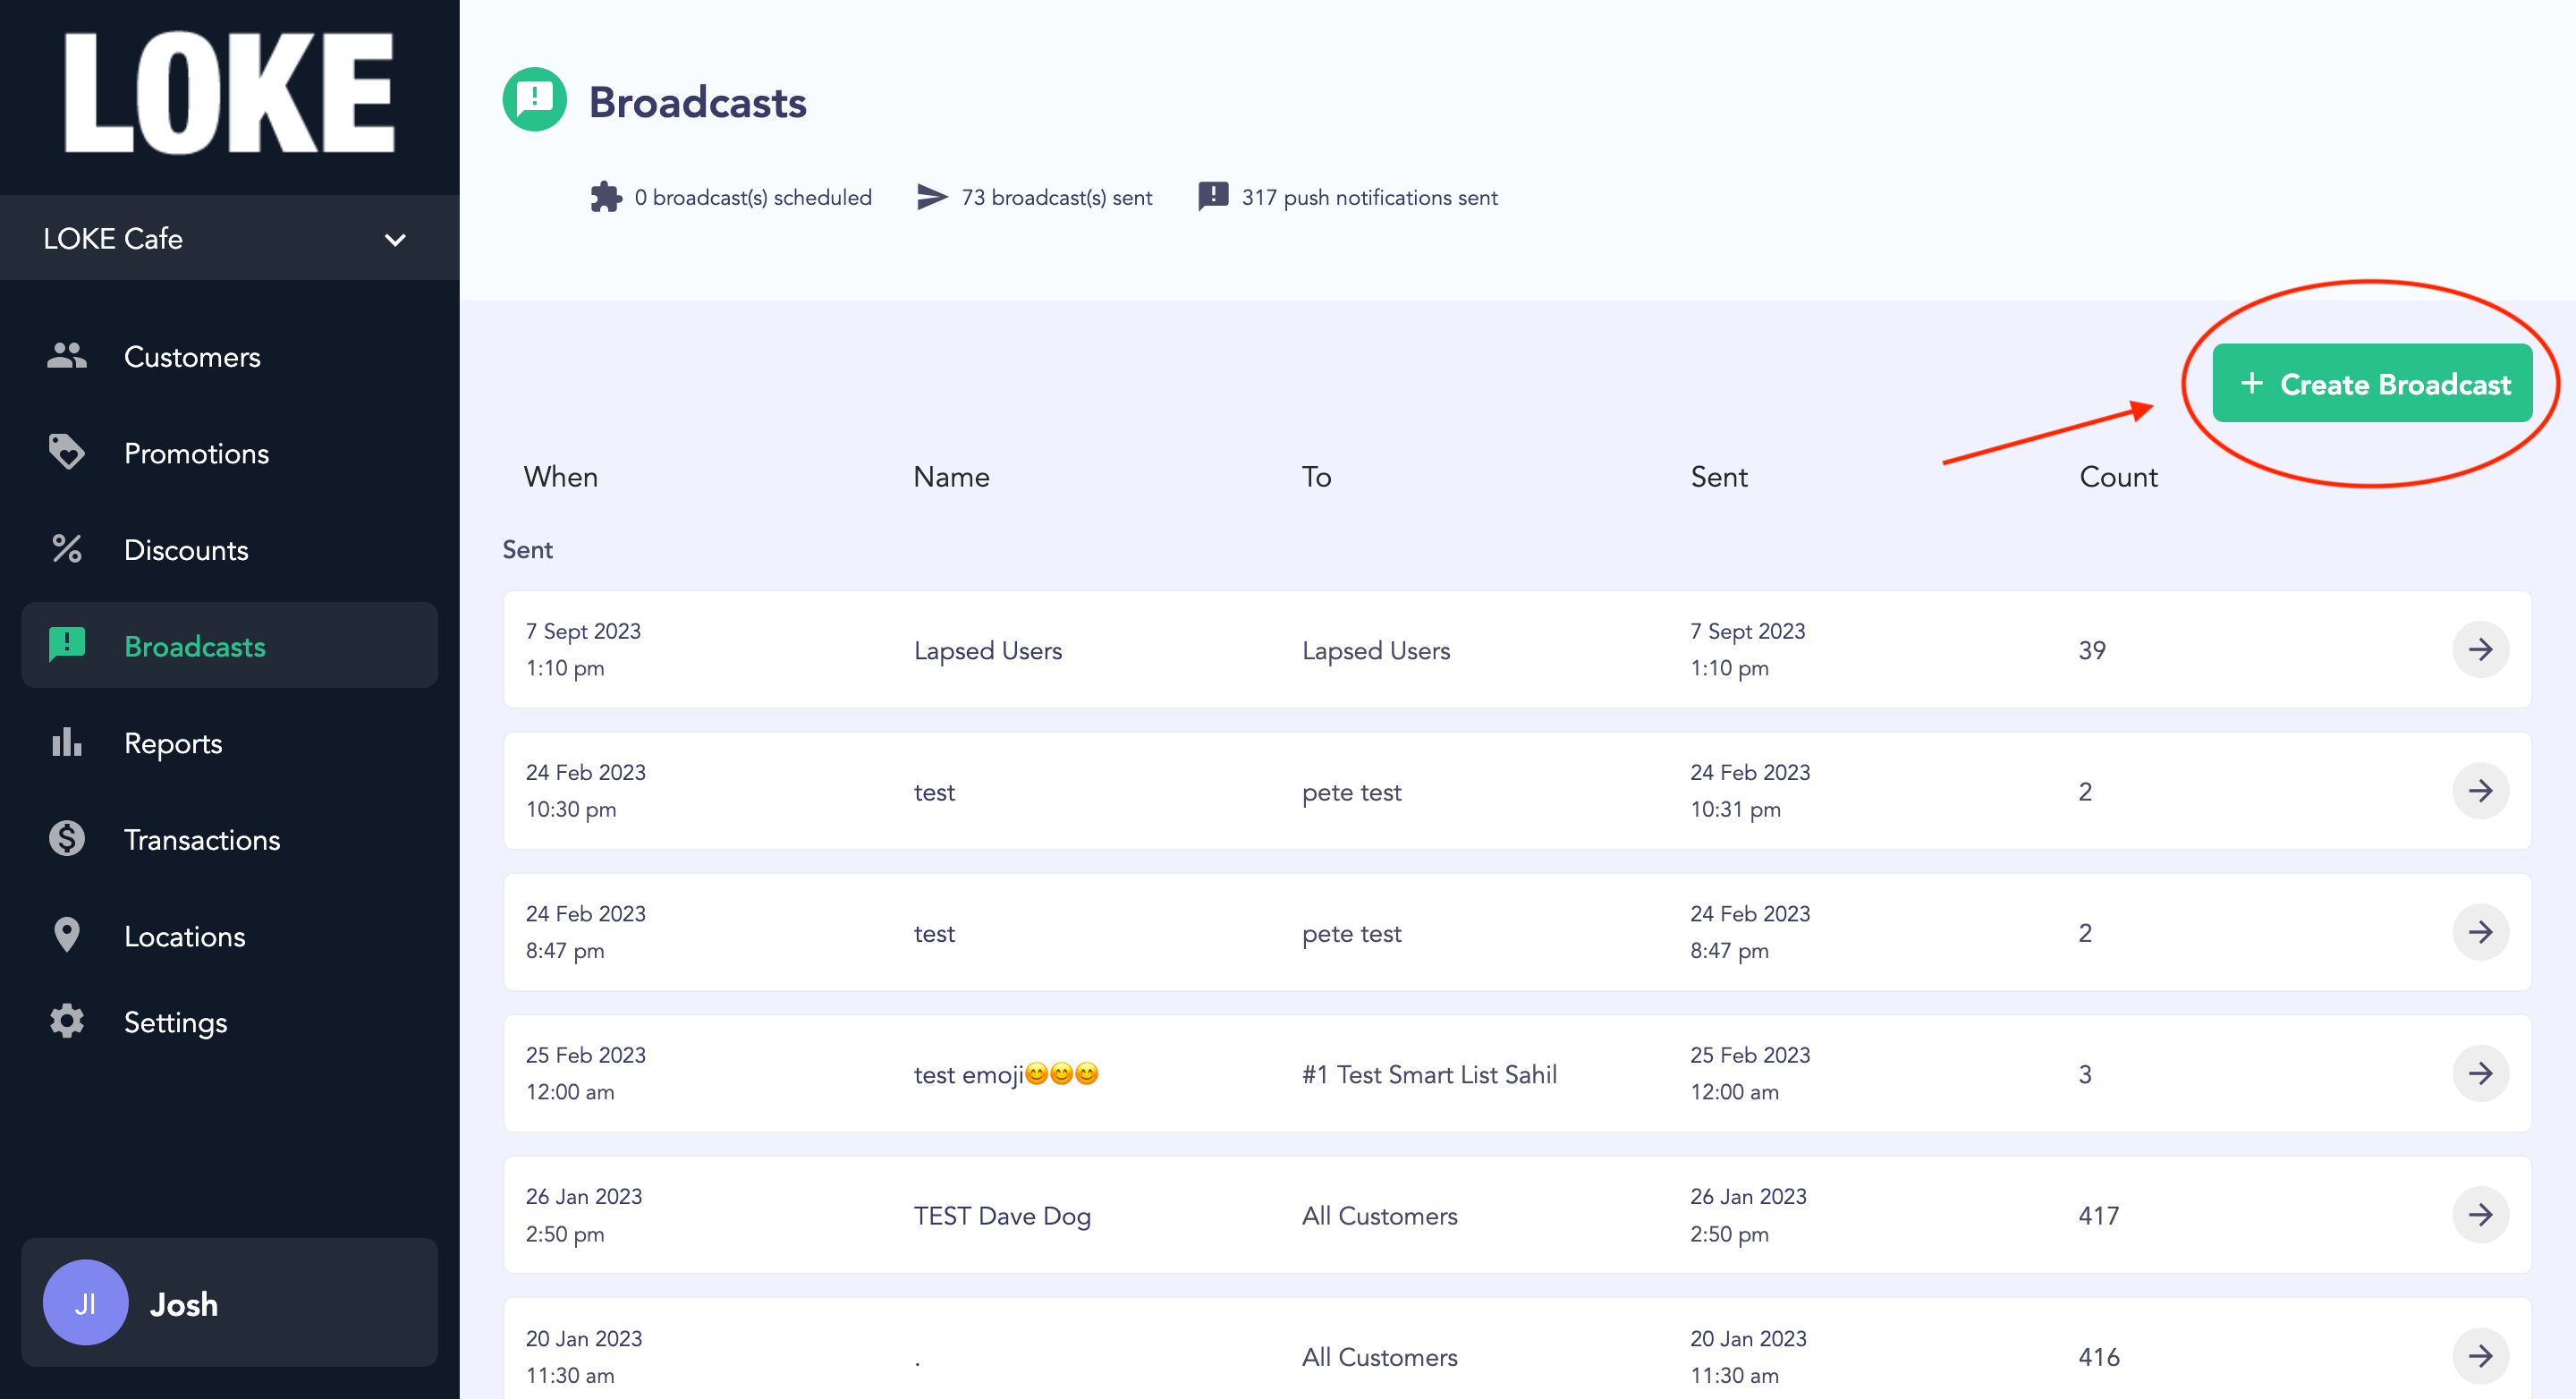
Task: Click the count value 417
Action: click(x=2098, y=1216)
